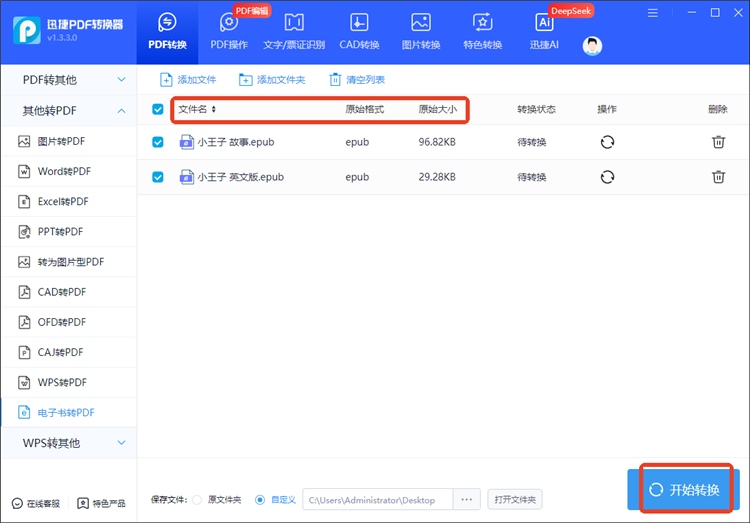Delete 小王子 英文版.epub with trash icon

click(718, 177)
